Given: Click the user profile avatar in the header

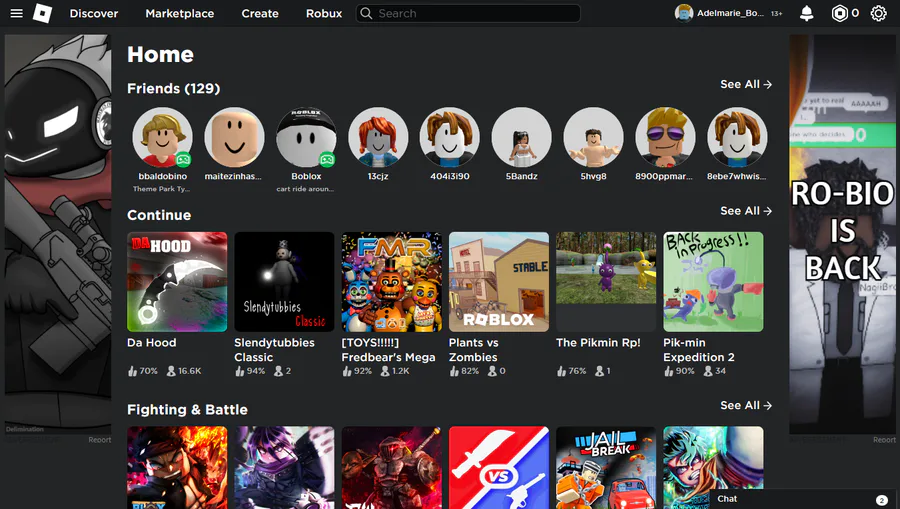Looking at the screenshot, I should (684, 13).
